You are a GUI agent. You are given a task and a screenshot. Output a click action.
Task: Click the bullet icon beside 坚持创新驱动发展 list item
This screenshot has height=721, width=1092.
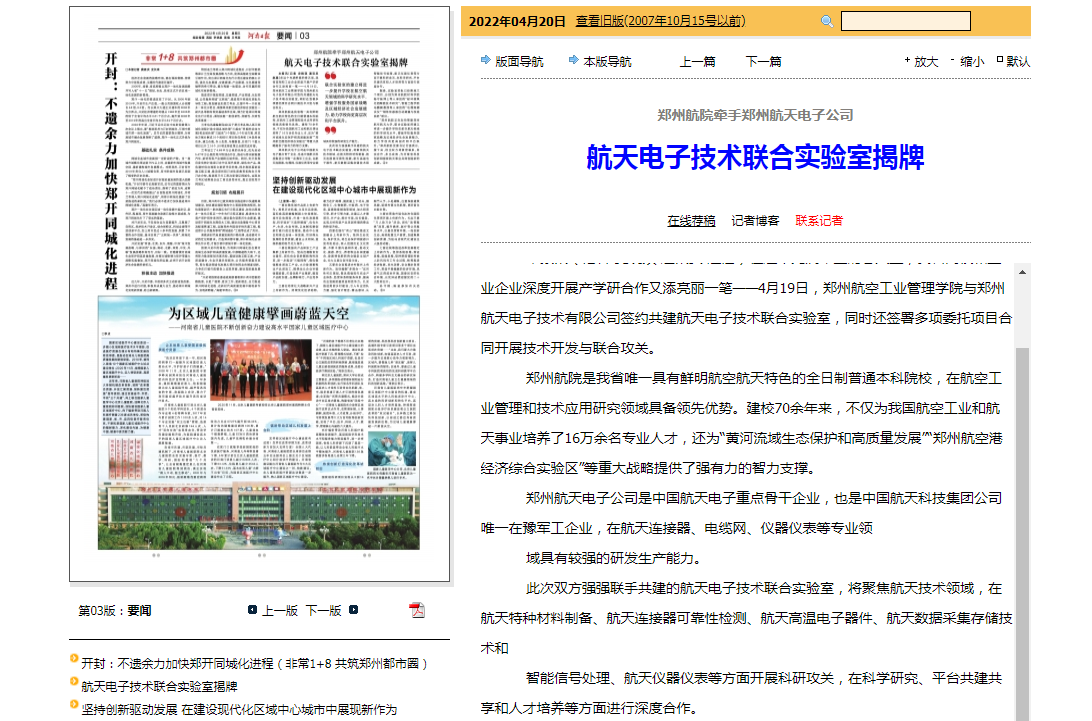tap(74, 704)
